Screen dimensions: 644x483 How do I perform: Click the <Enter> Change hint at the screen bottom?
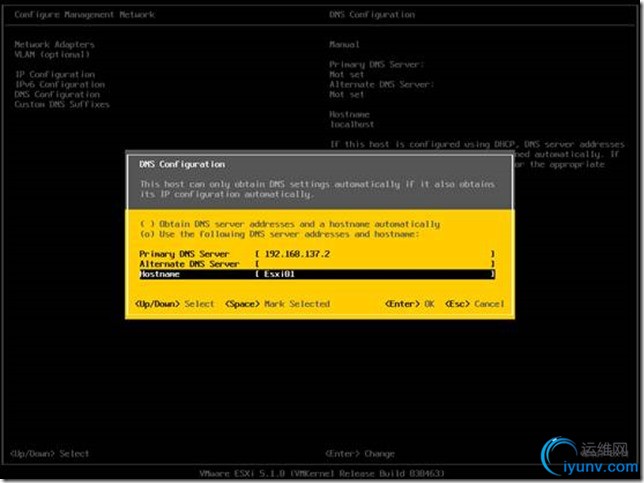coord(360,454)
